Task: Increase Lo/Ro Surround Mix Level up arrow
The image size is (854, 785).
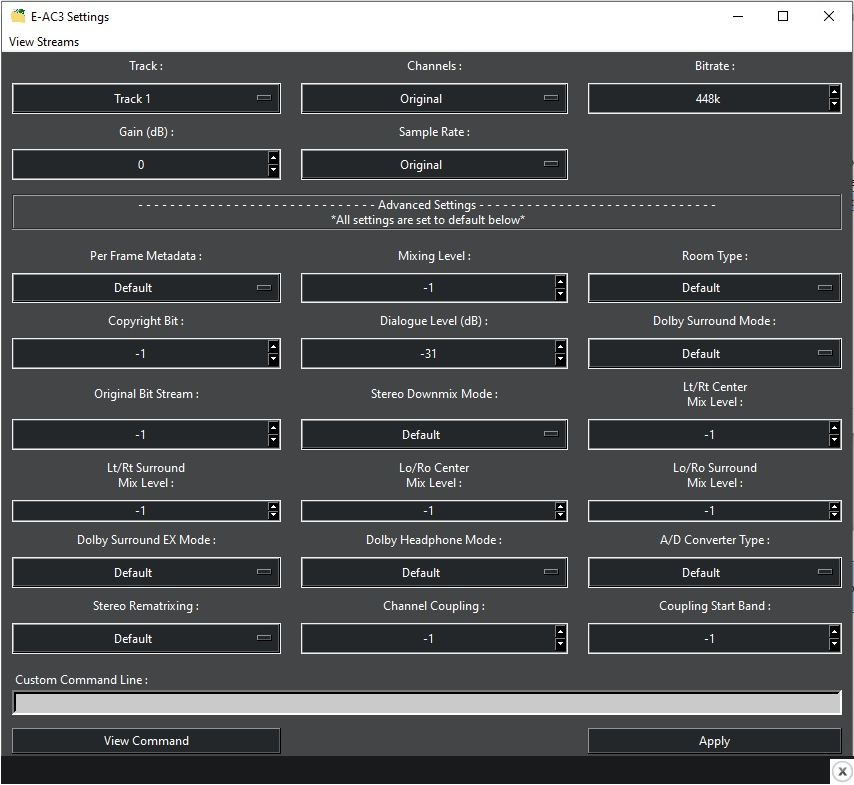Action: [834, 507]
